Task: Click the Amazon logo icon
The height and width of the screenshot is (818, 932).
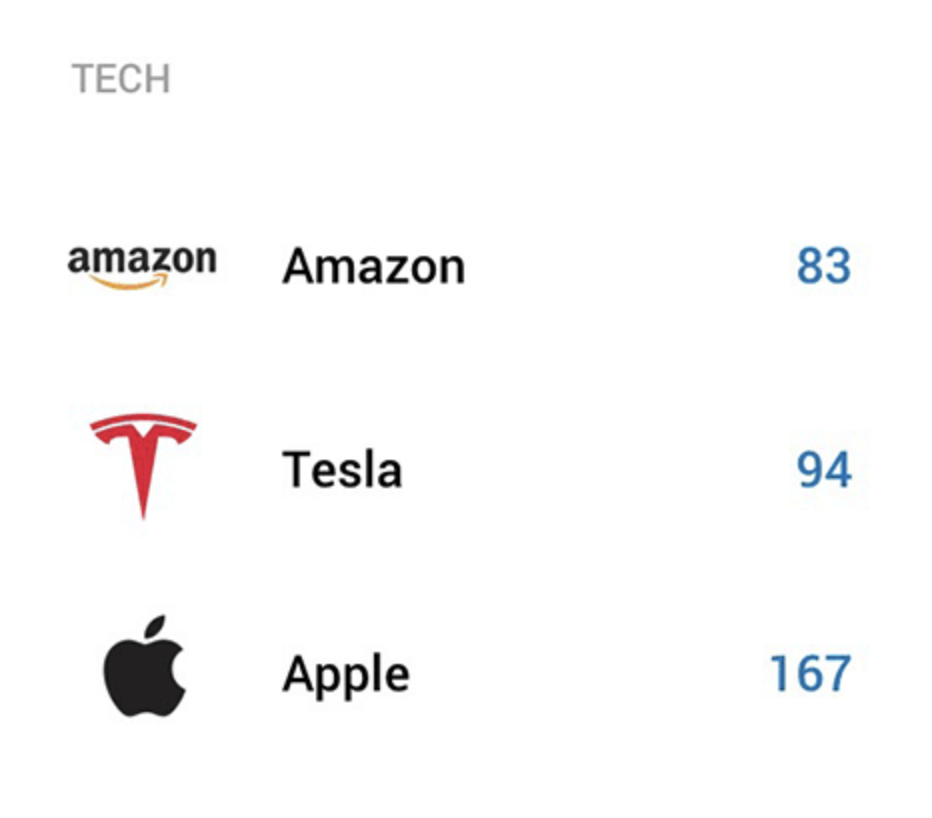Action: (142, 266)
